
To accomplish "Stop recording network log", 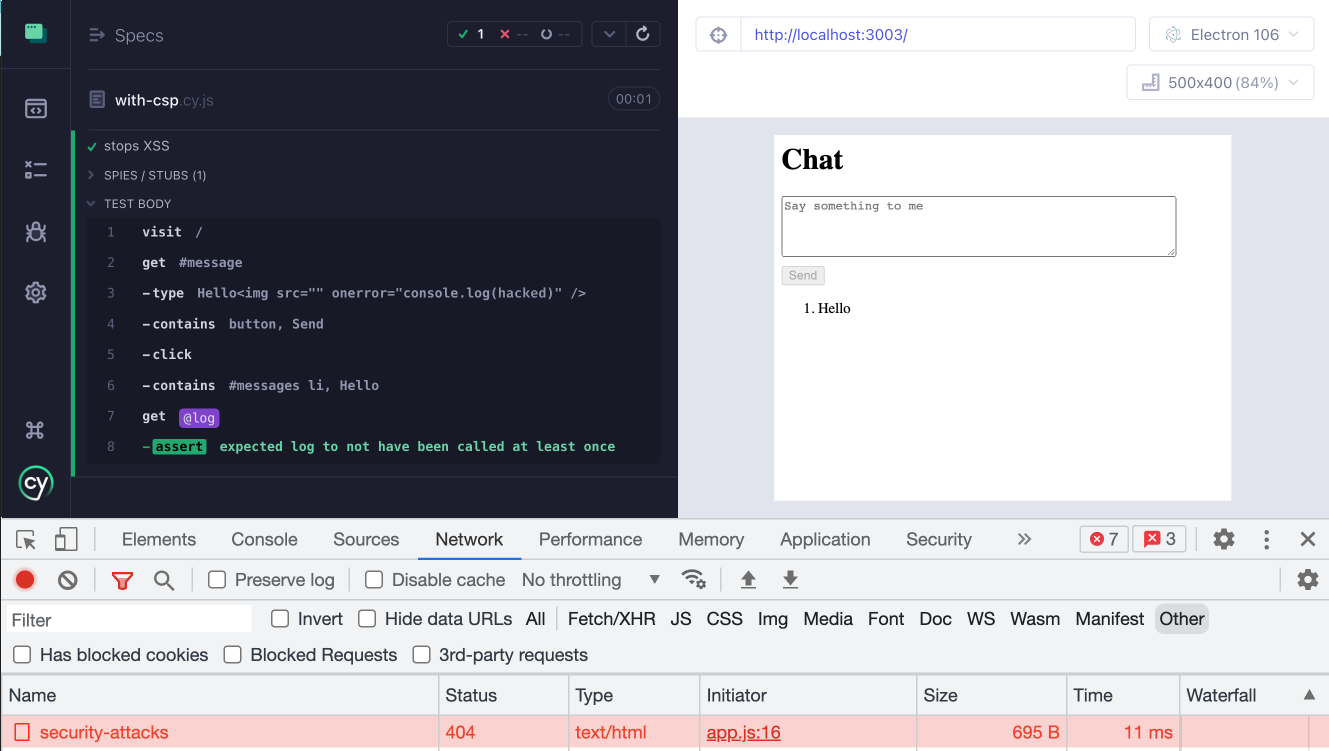I will pyautogui.click(x=25, y=580).
